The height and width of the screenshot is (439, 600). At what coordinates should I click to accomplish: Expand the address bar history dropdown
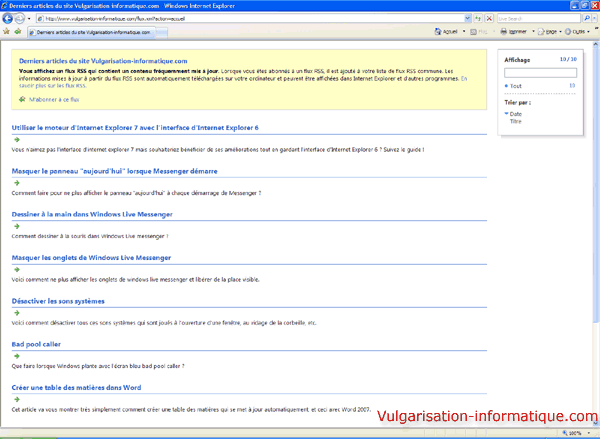coord(468,18)
